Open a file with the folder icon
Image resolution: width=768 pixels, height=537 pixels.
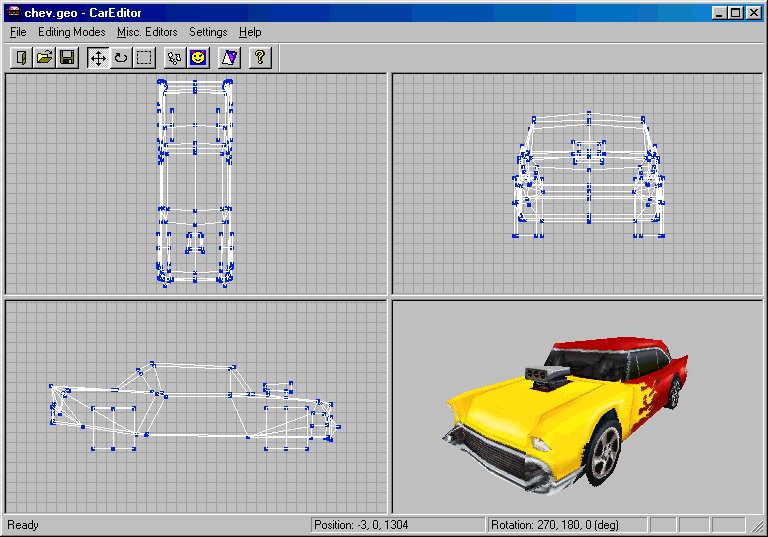[x=44, y=58]
